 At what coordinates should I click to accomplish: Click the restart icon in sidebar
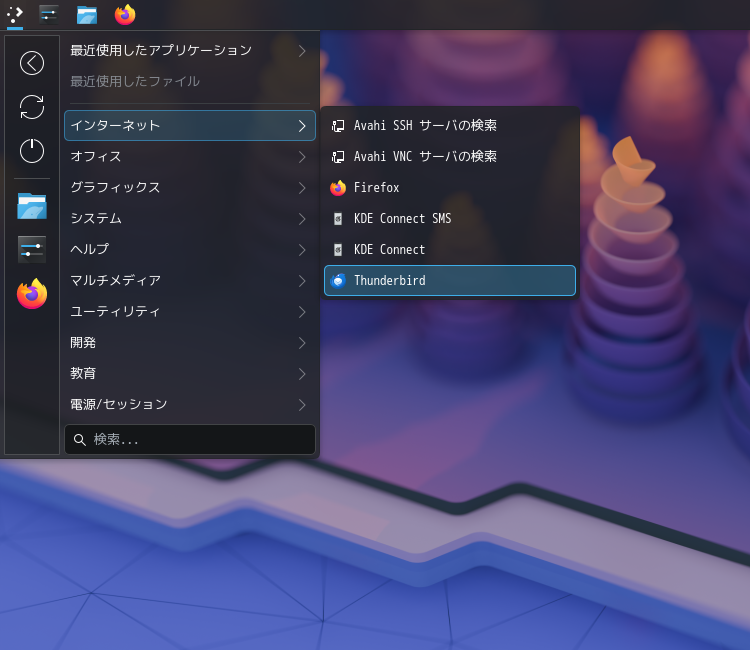32,107
